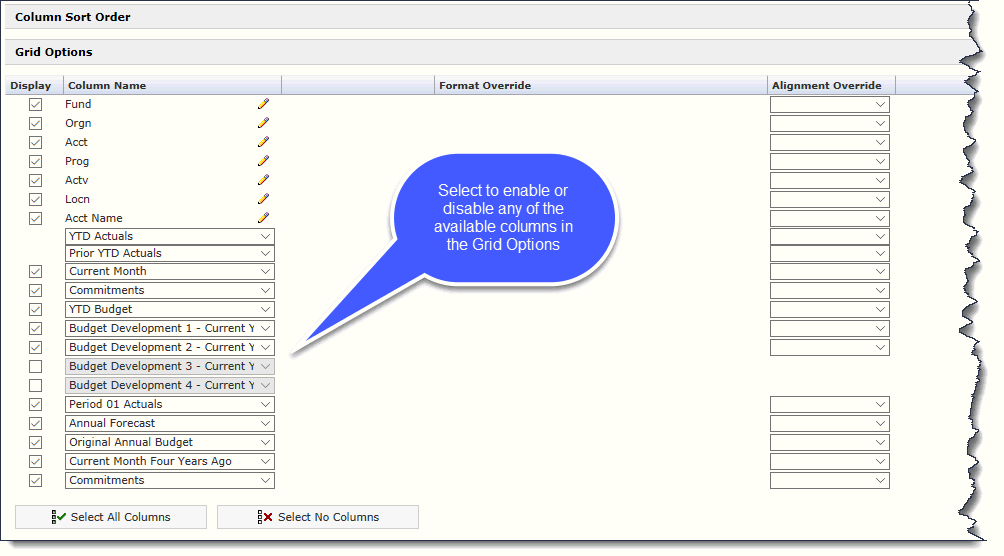
Task: Click the Select No Columns button
Action: tap(318, 517)
